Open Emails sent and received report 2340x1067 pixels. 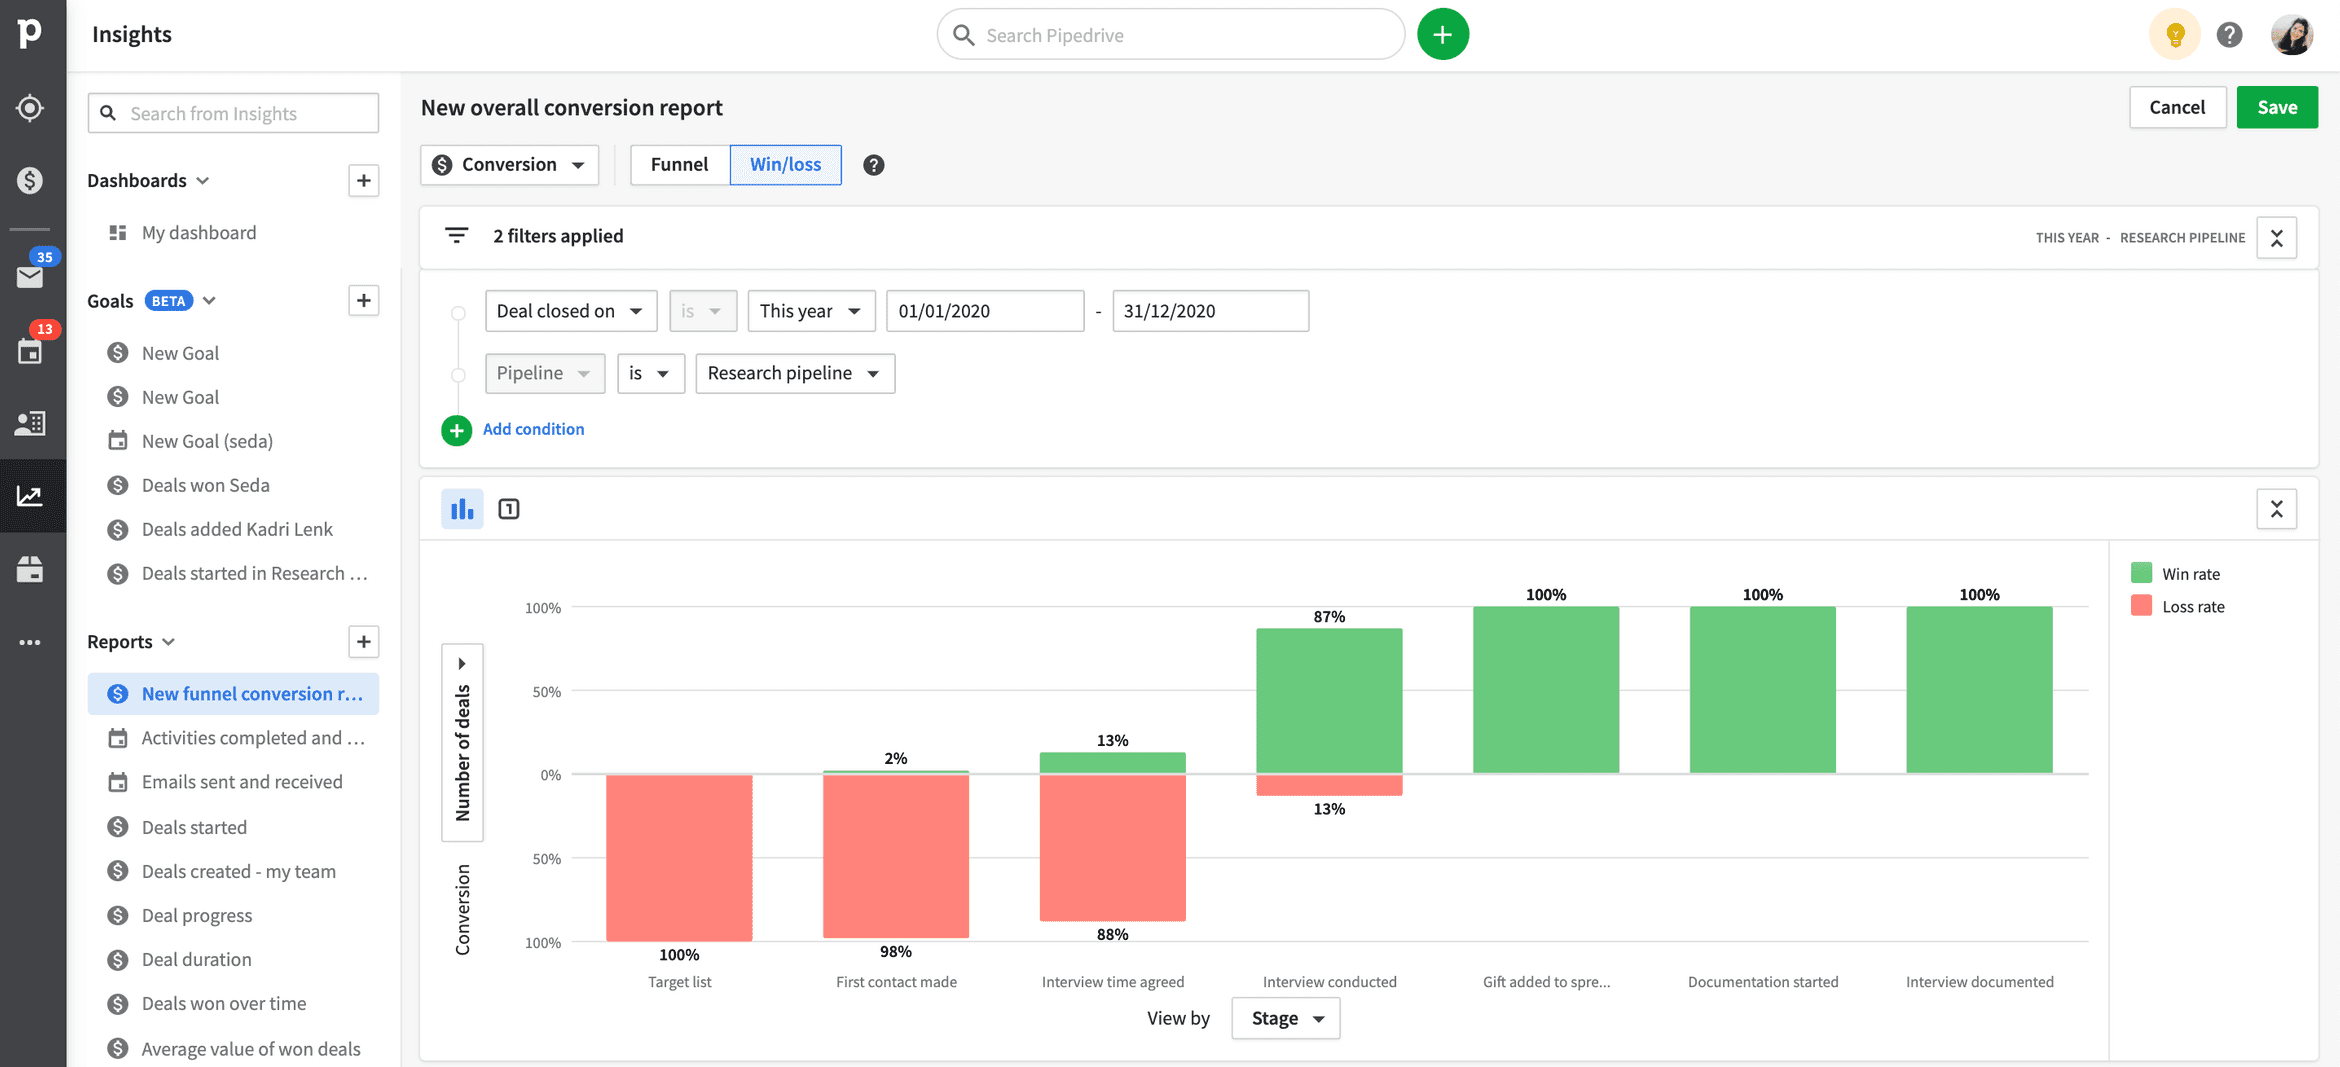coord(241,782)
